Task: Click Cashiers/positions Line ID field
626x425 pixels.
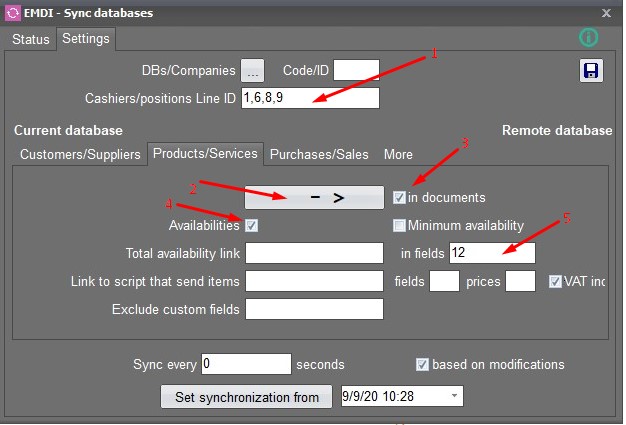Action: [310, 98]
